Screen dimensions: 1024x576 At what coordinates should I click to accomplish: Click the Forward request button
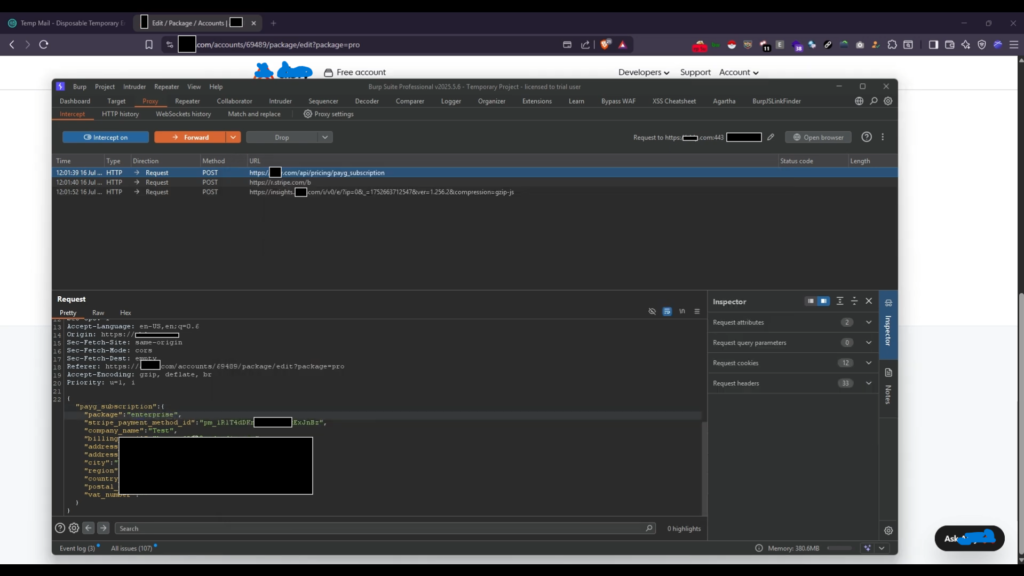(190, 137)
